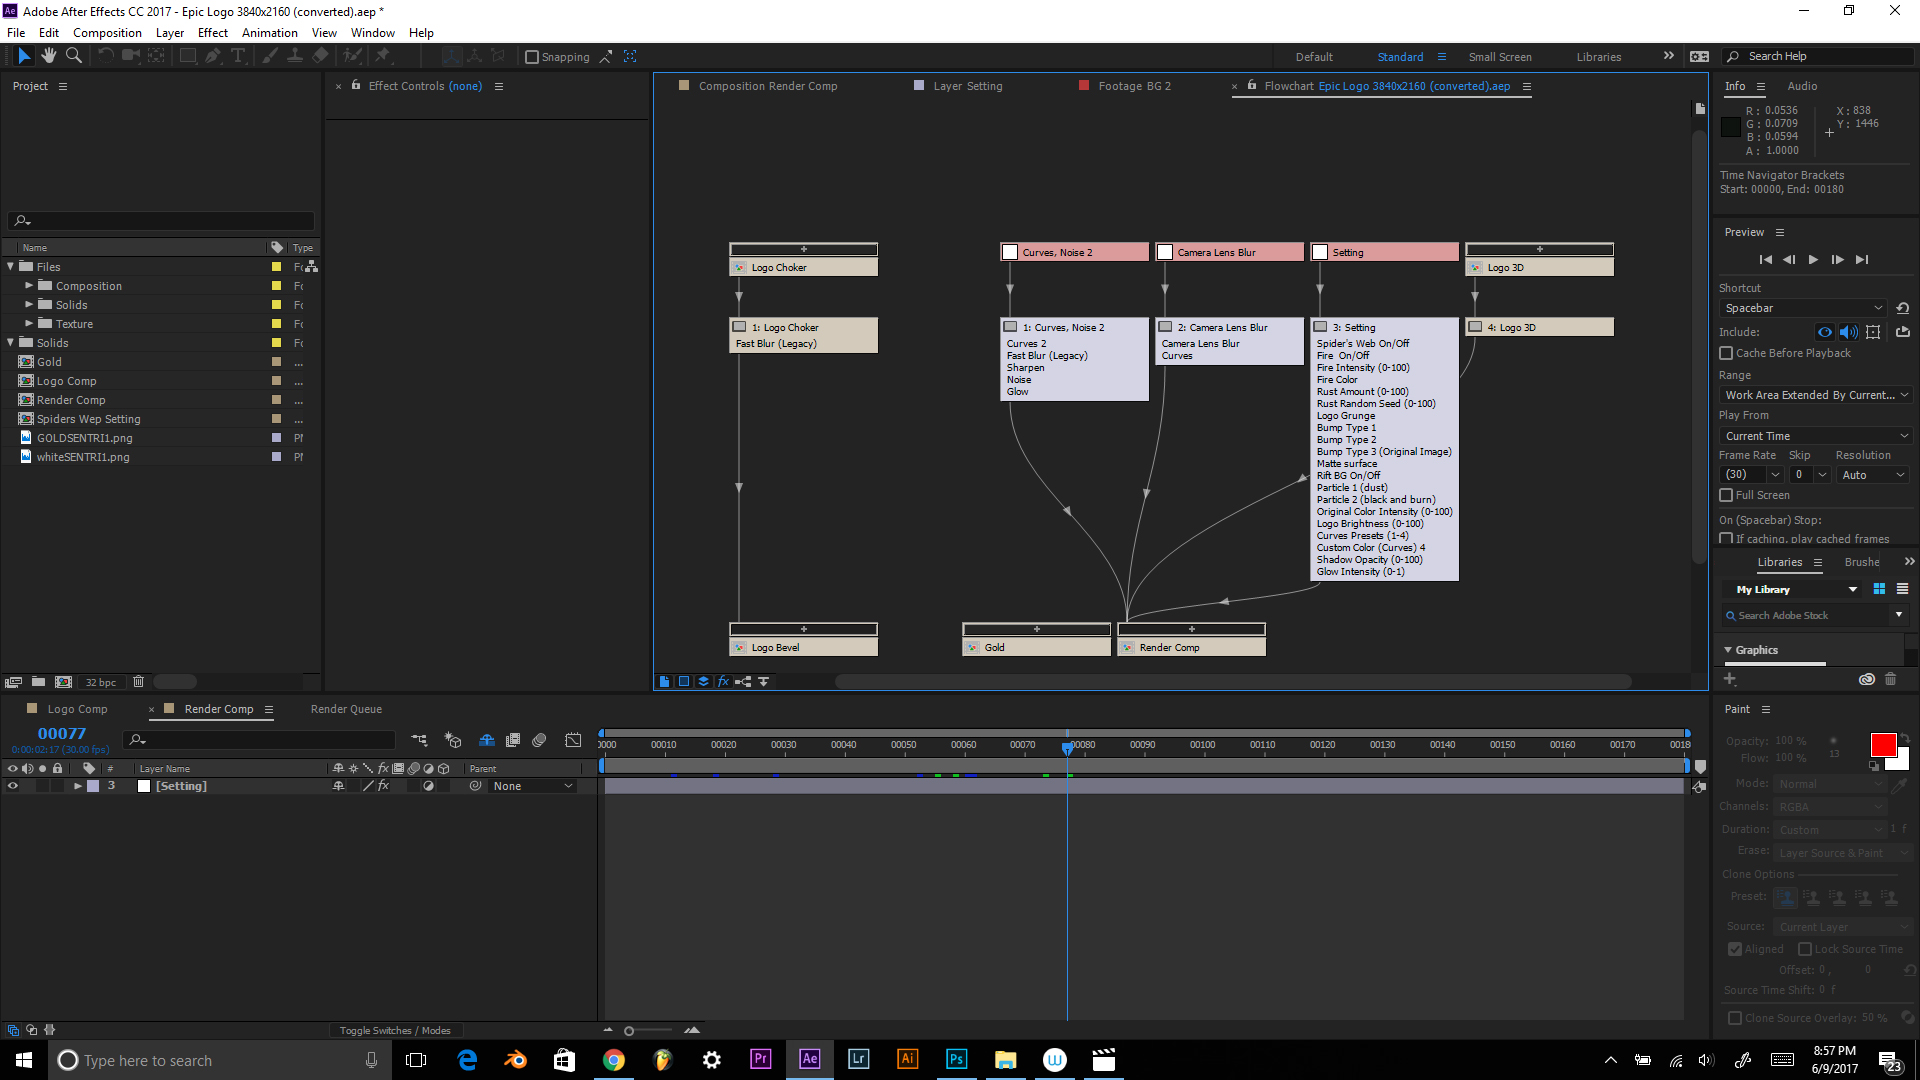Click the red color swatch in Paint panel
This screenshot has height=1080, width=1920.
tap(1883, 745)
